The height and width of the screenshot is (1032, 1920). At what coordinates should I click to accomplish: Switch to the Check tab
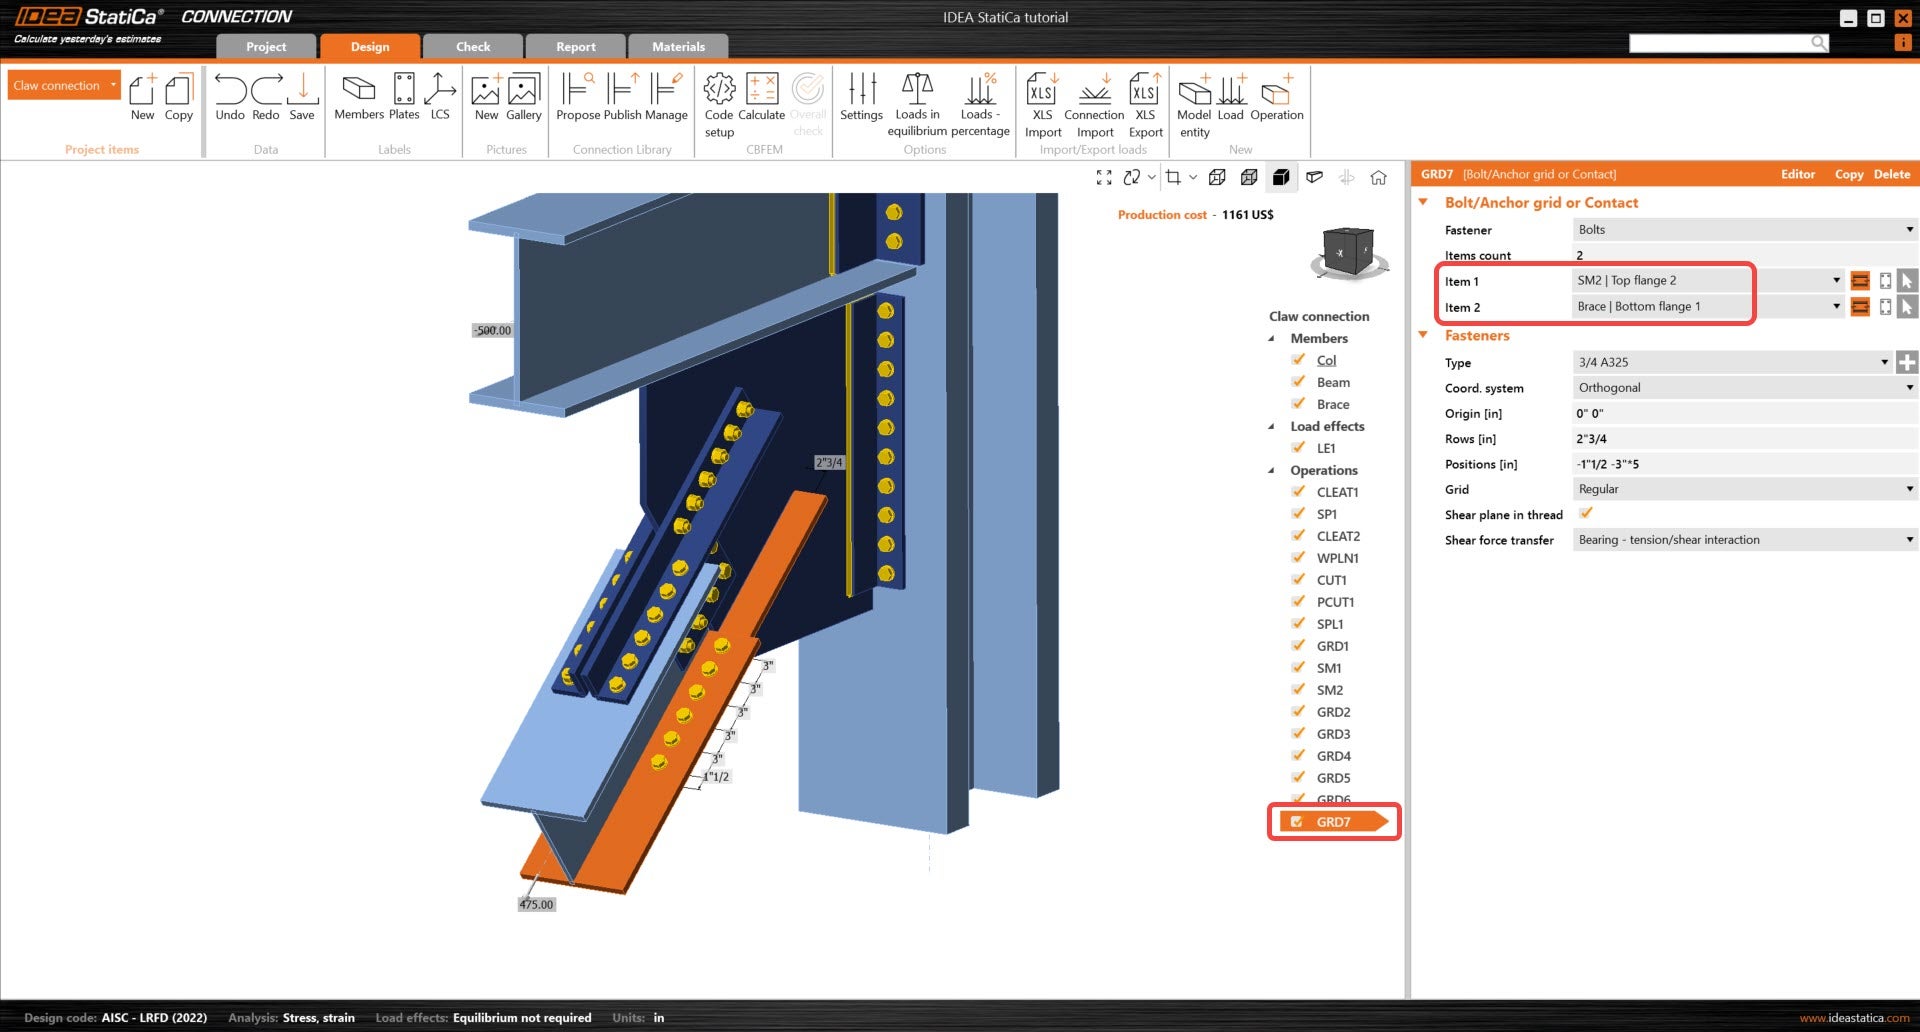(x=473, y=47)
